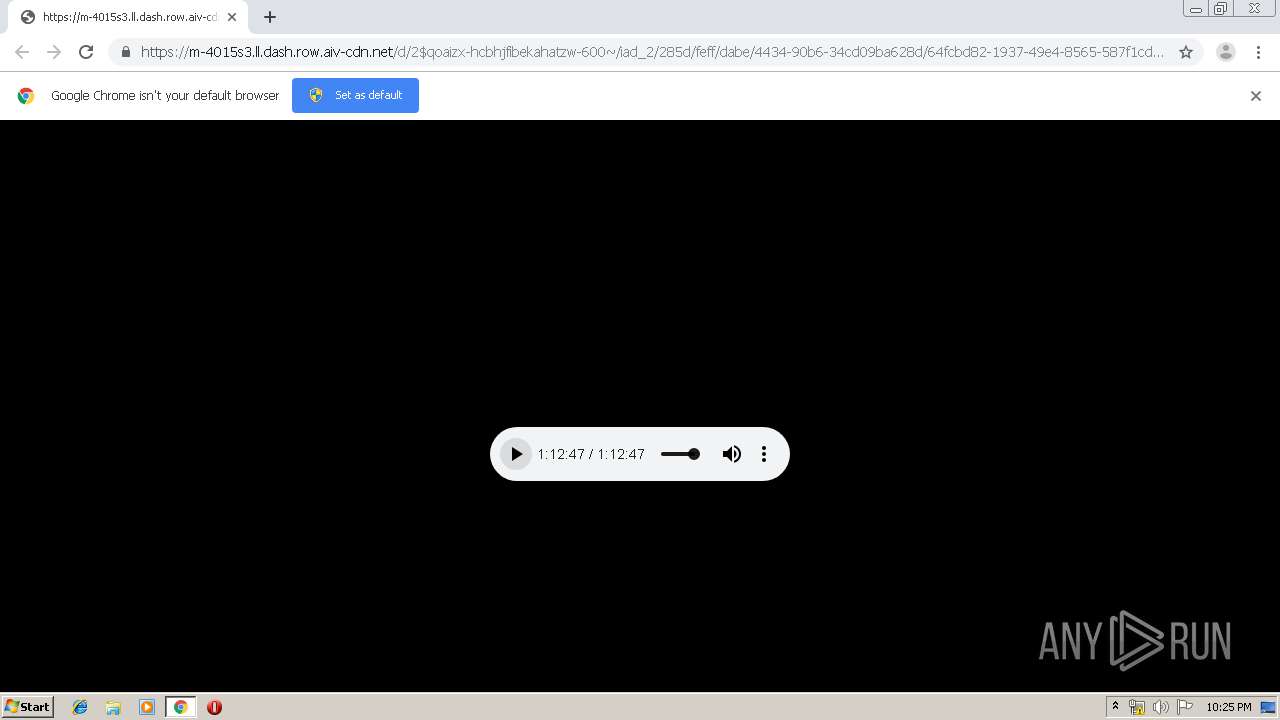Open the Action Center flag icon

click(1185, 707)
